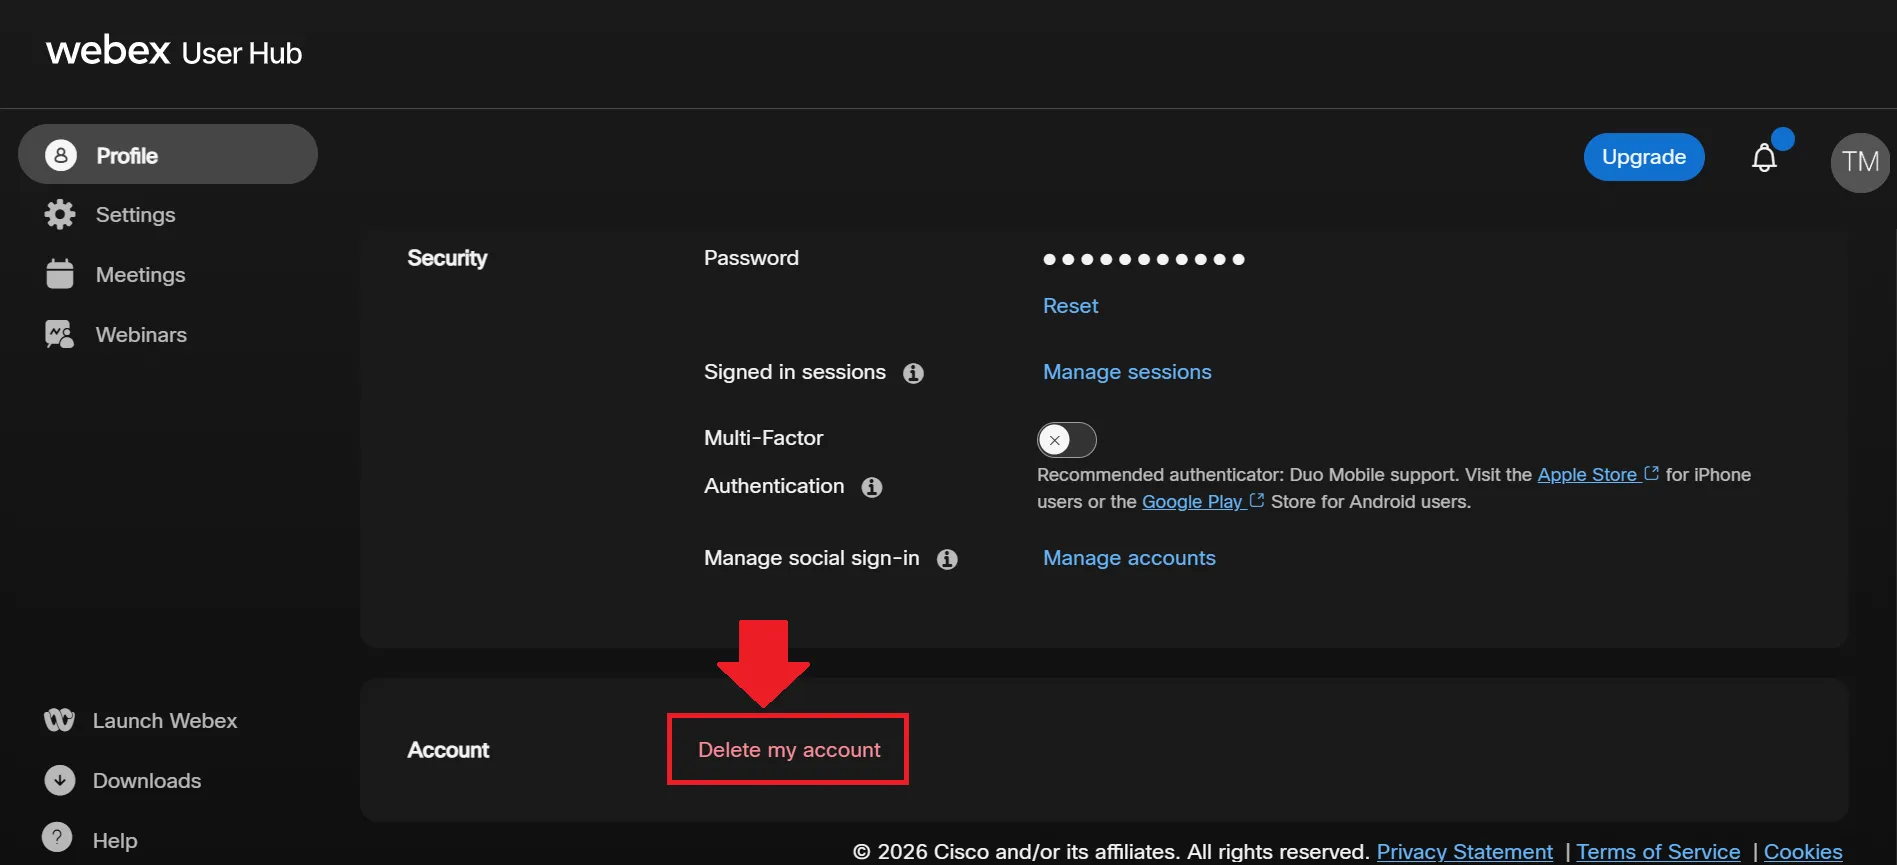Open the Google Play link
The height and width of the screenshot is (865, 1897).
[1203, 502]
